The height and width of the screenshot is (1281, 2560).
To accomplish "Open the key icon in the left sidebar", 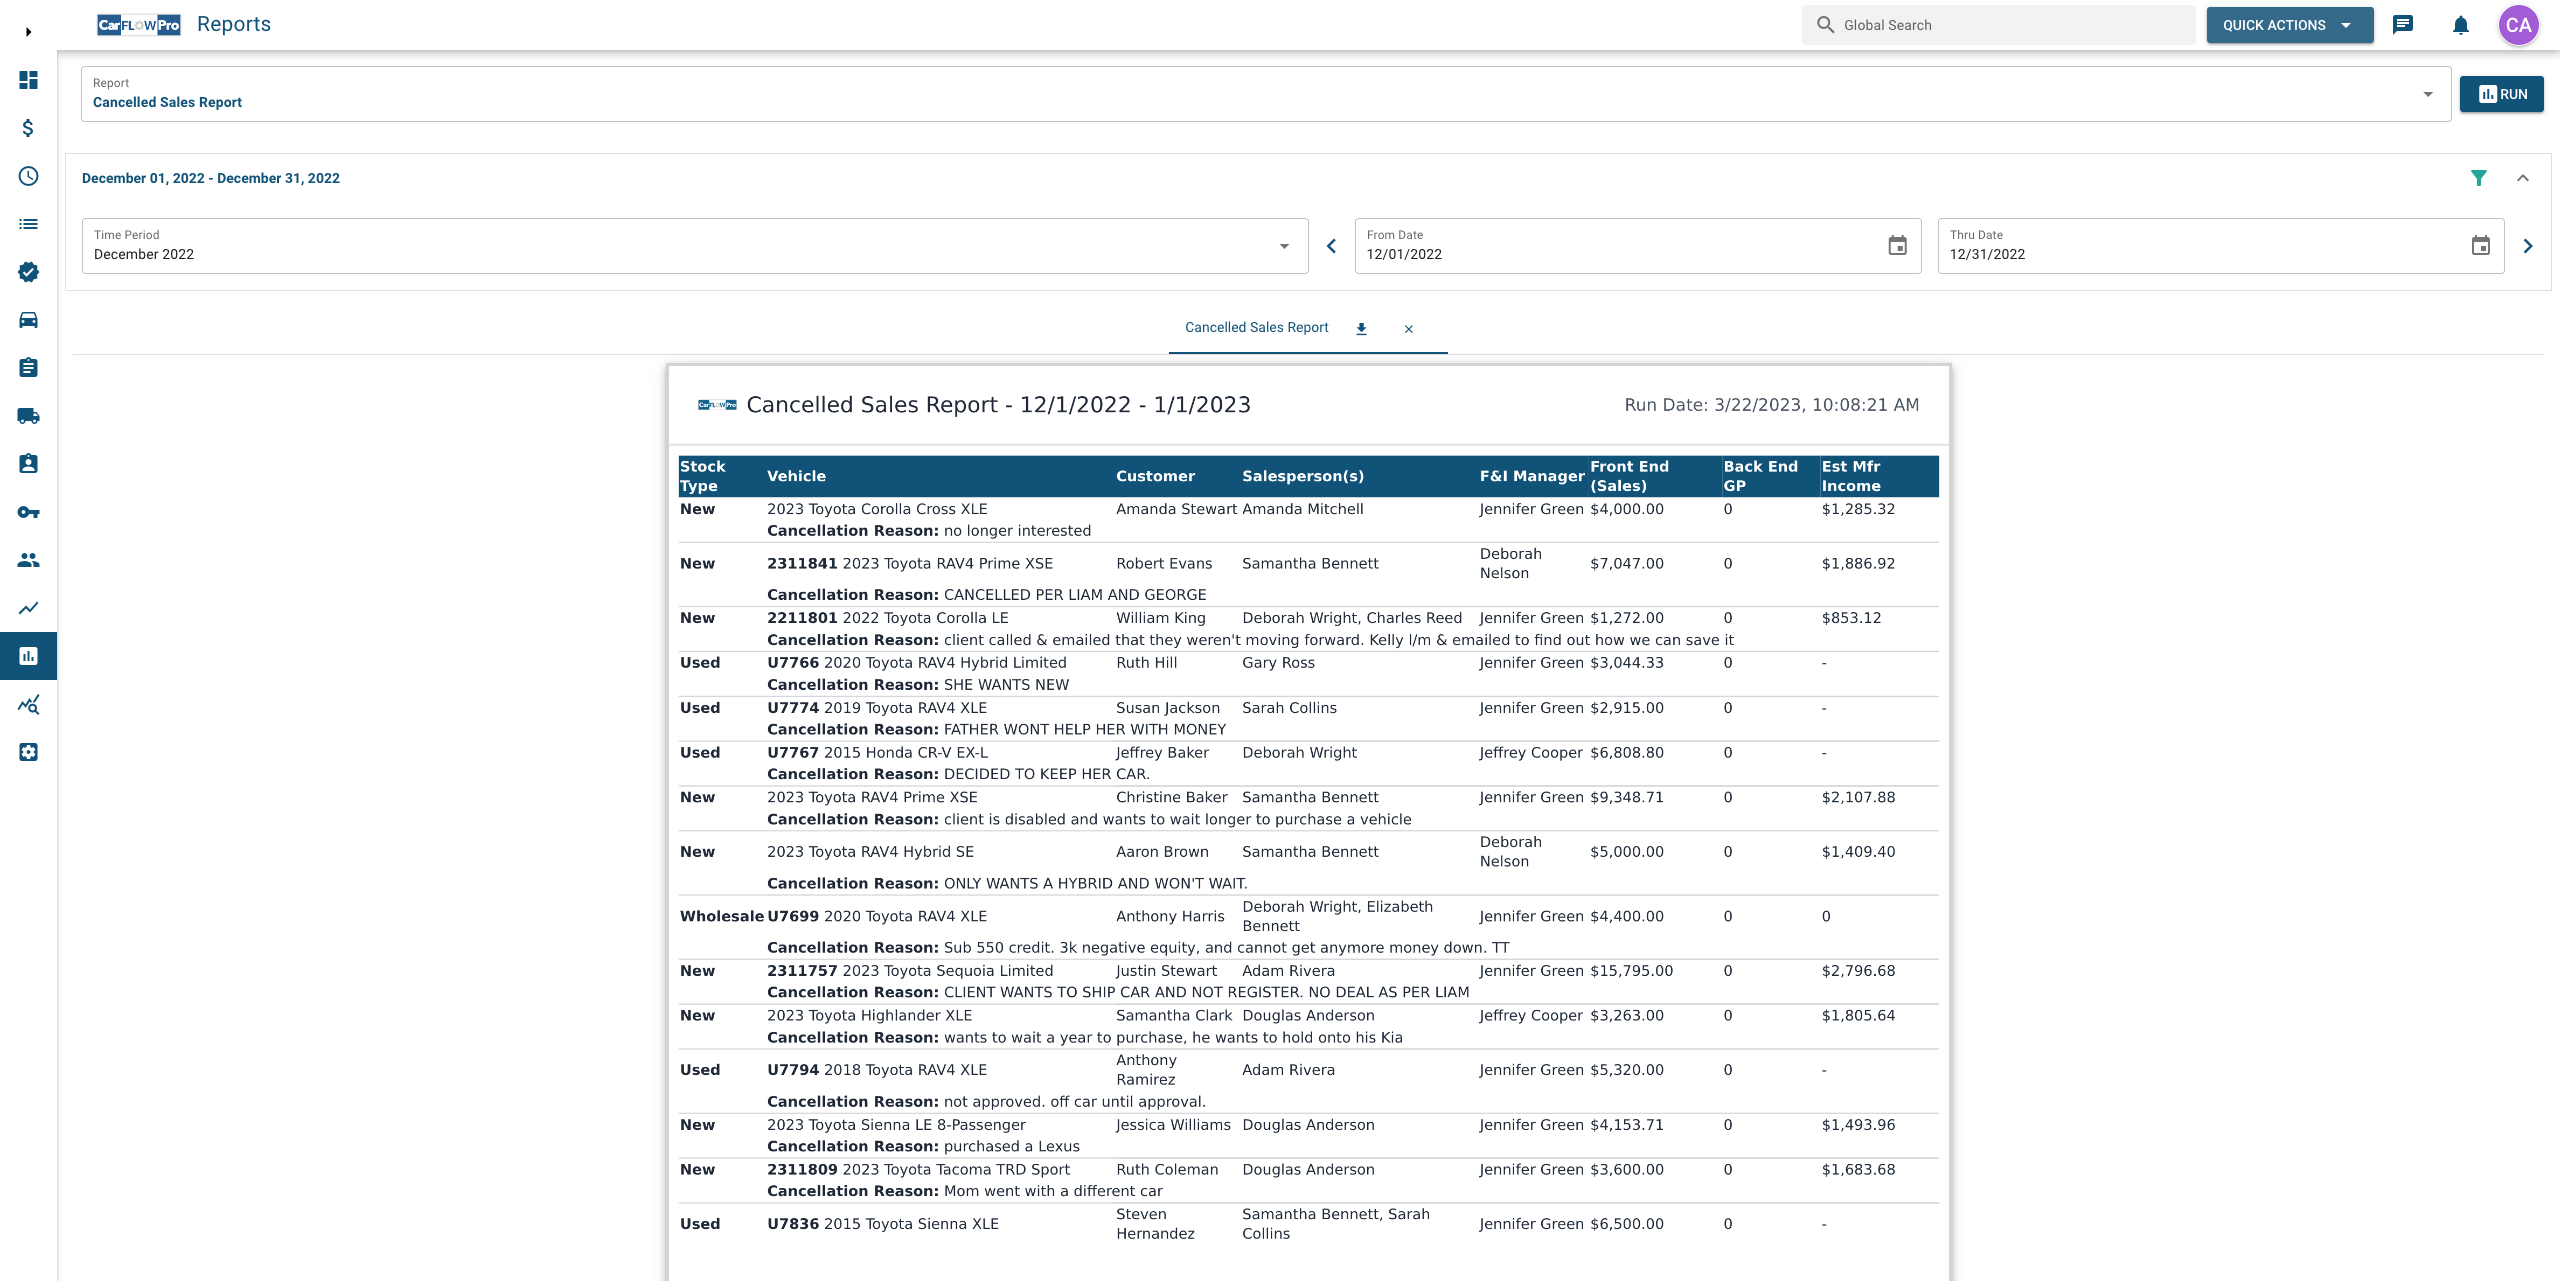I will [x=28, y=512].
